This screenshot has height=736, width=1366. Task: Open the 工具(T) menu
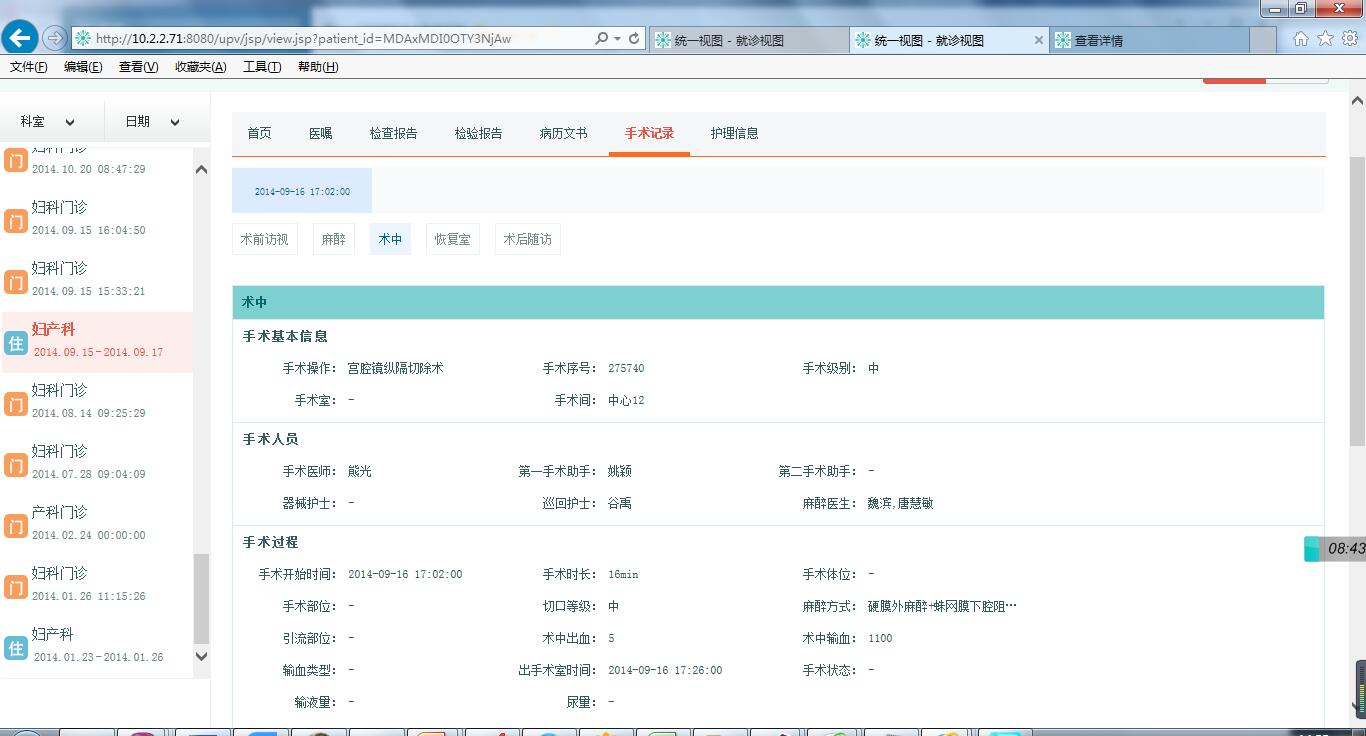coord(261,67)
